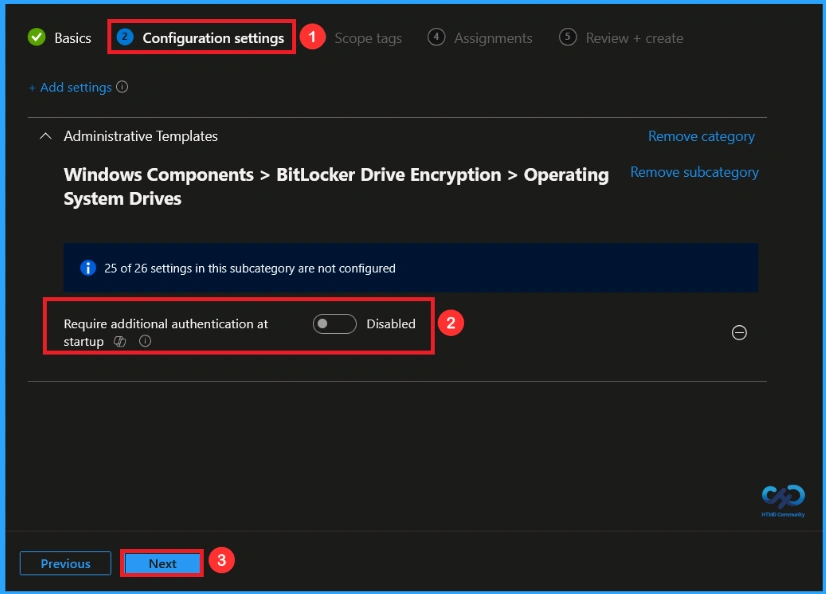Enable Require additional authentication at startup

(334, 323)
